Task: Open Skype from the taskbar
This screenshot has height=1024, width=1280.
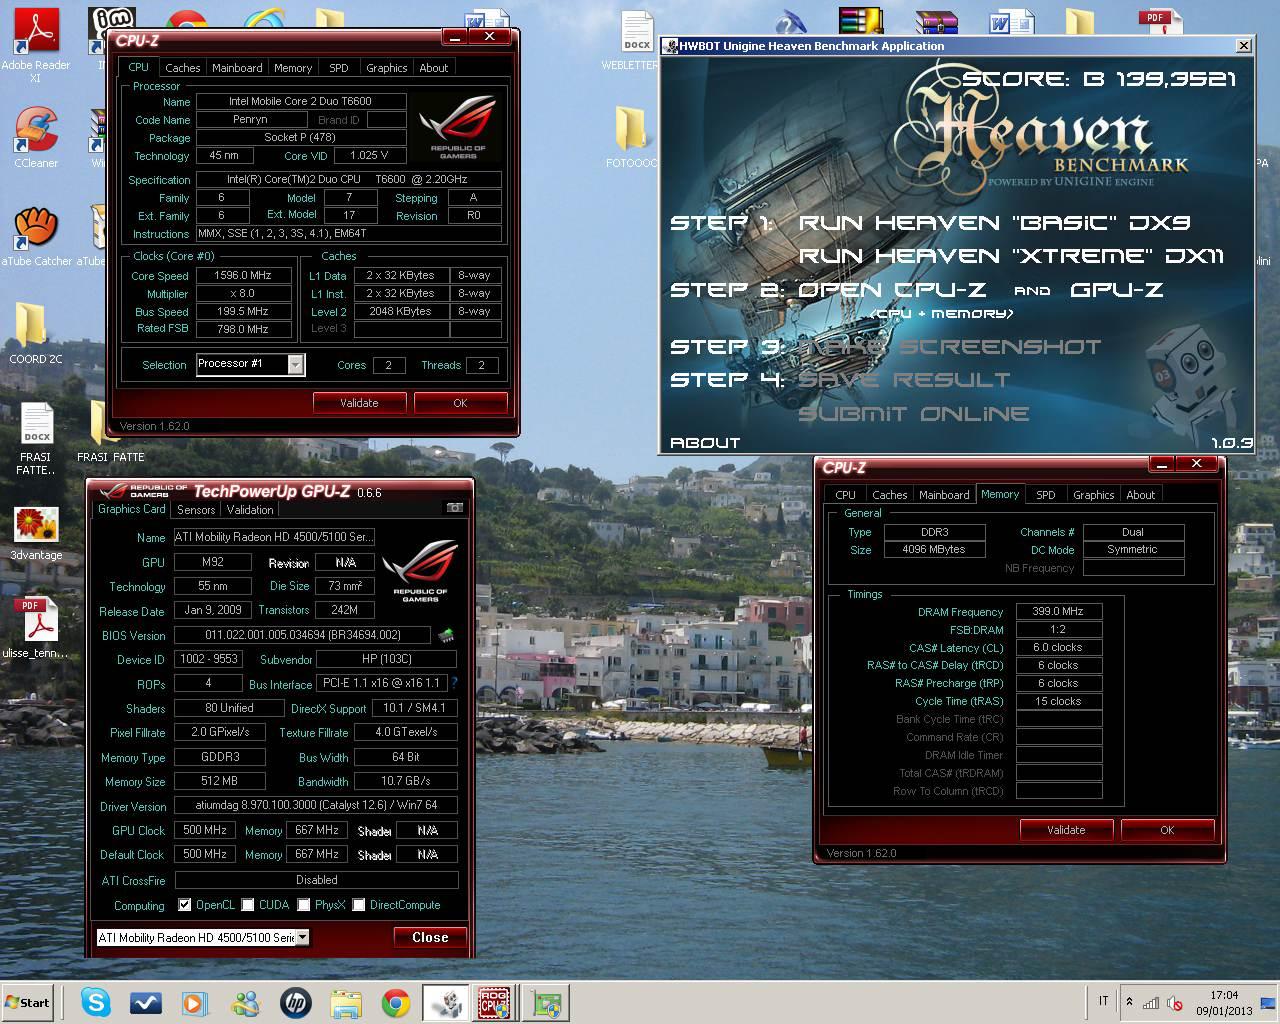Action: [x=96, y=1002]
